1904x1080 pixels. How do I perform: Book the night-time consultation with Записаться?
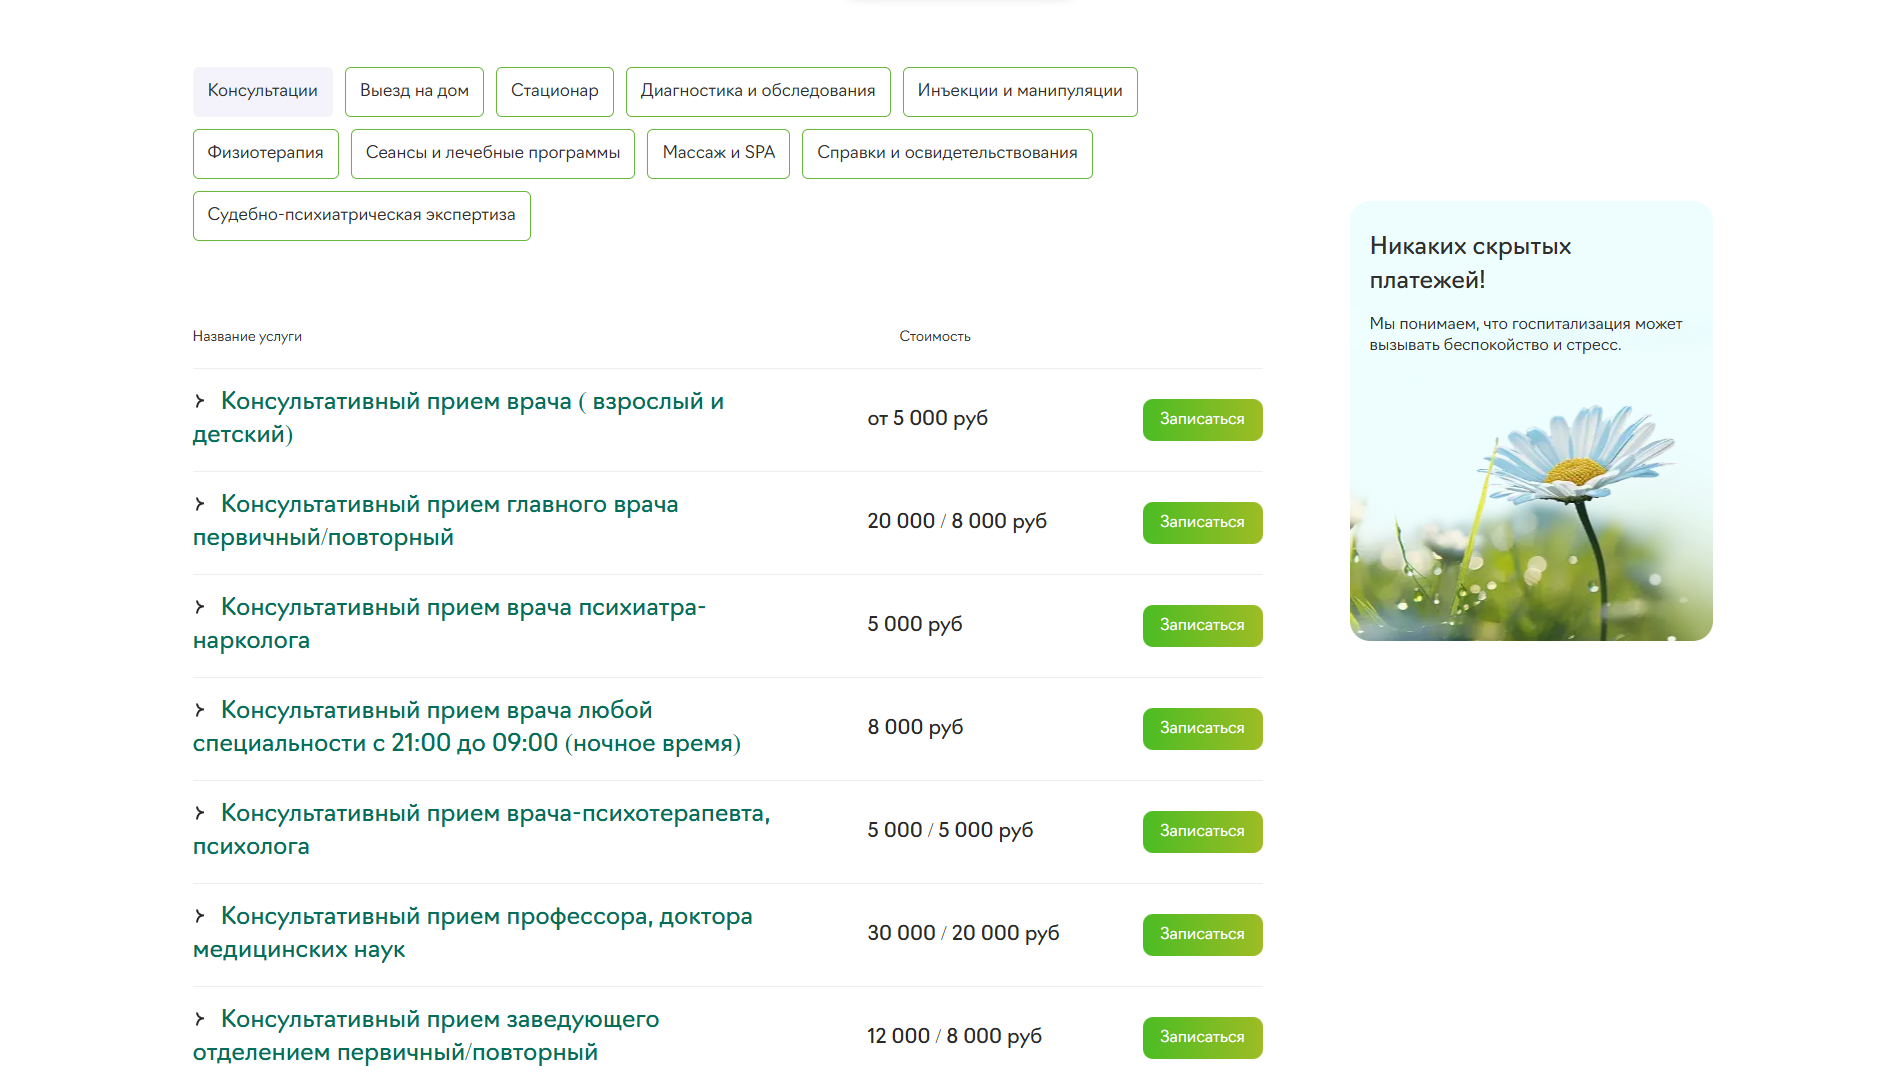point(1202,729)
